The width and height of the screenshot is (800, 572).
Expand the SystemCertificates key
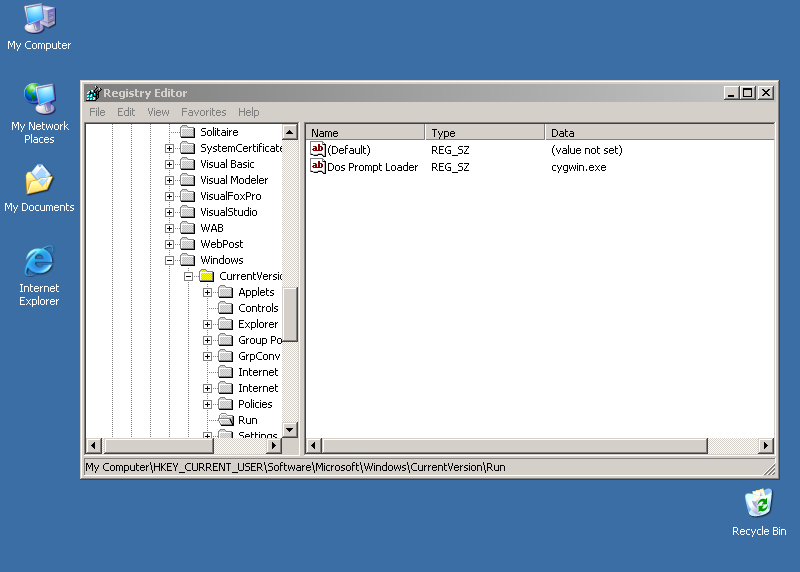coord(169,148)
